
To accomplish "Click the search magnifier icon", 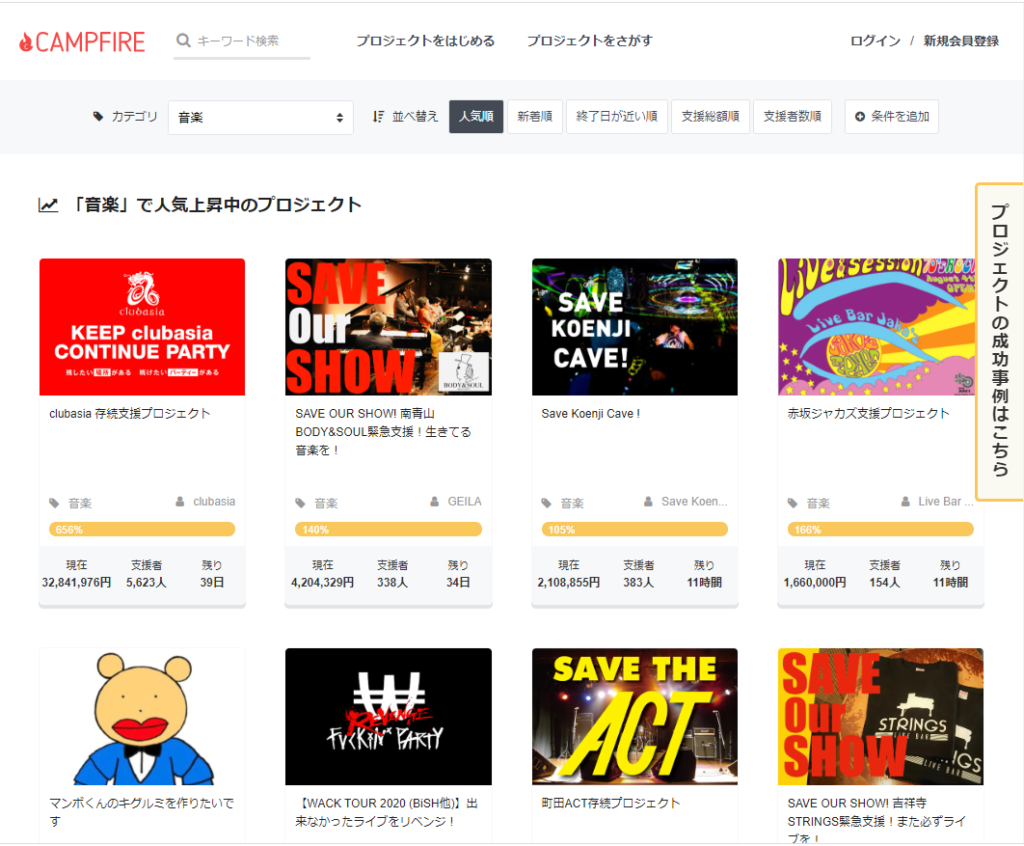I will pyautogui.click(x=184, y=41).
